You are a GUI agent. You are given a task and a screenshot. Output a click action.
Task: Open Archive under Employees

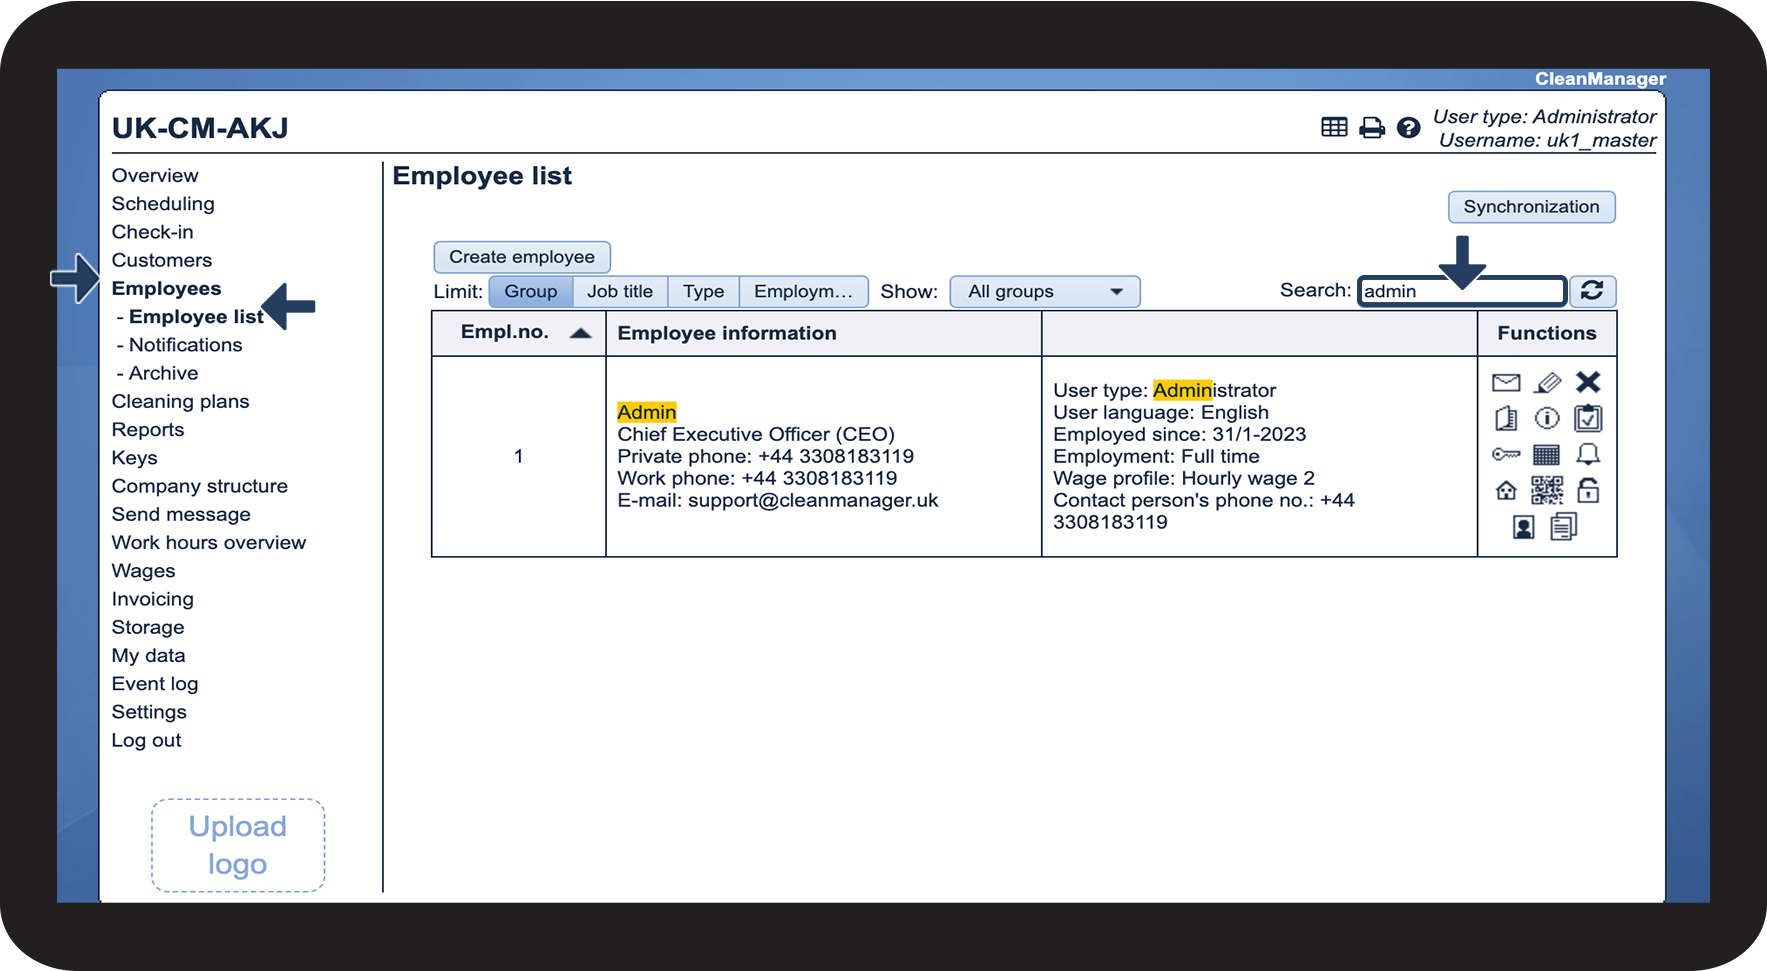(x=163, y=373)
